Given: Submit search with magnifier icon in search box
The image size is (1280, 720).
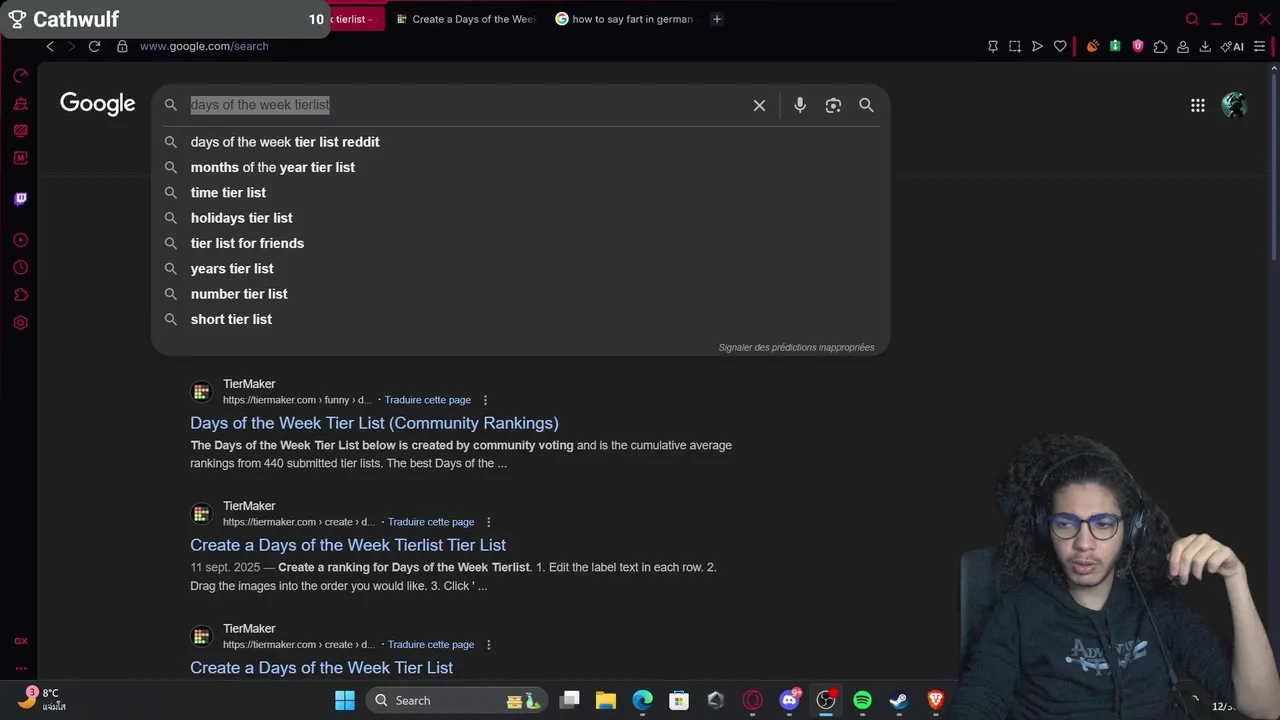Looking at the screenshot, I should click(866, 105).
